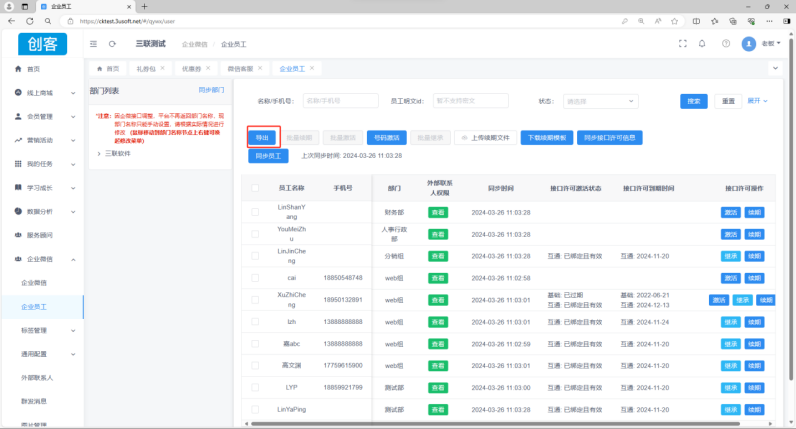This screenshot has height=429, width=796.
Task: Expand the 营销活动 menu chevron
Action: pyautogui.click(x=73, y=141)
